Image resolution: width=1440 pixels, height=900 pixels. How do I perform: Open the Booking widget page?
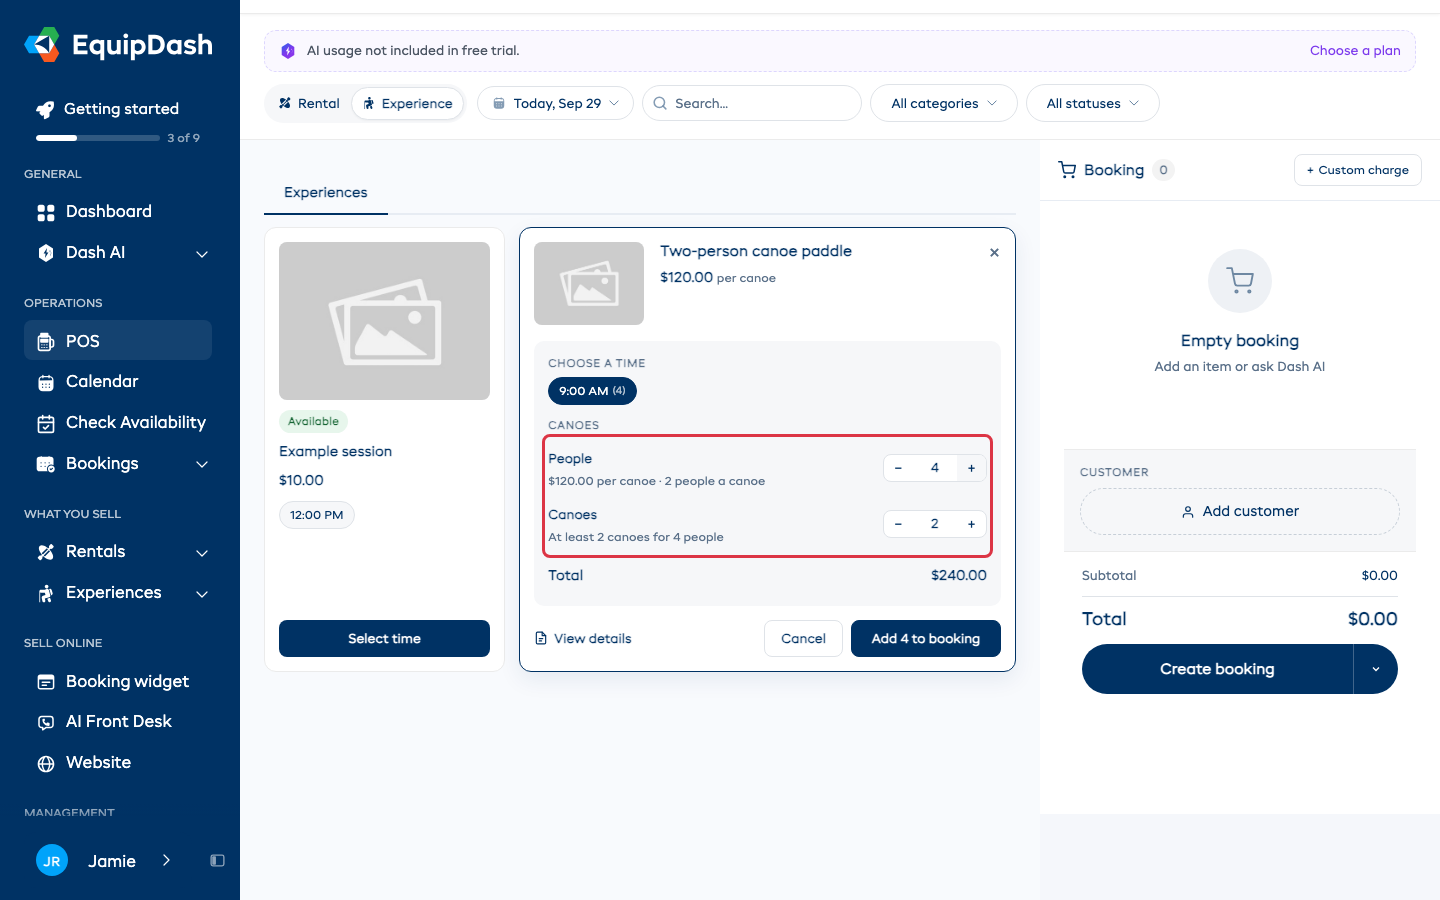pos(118,682)
